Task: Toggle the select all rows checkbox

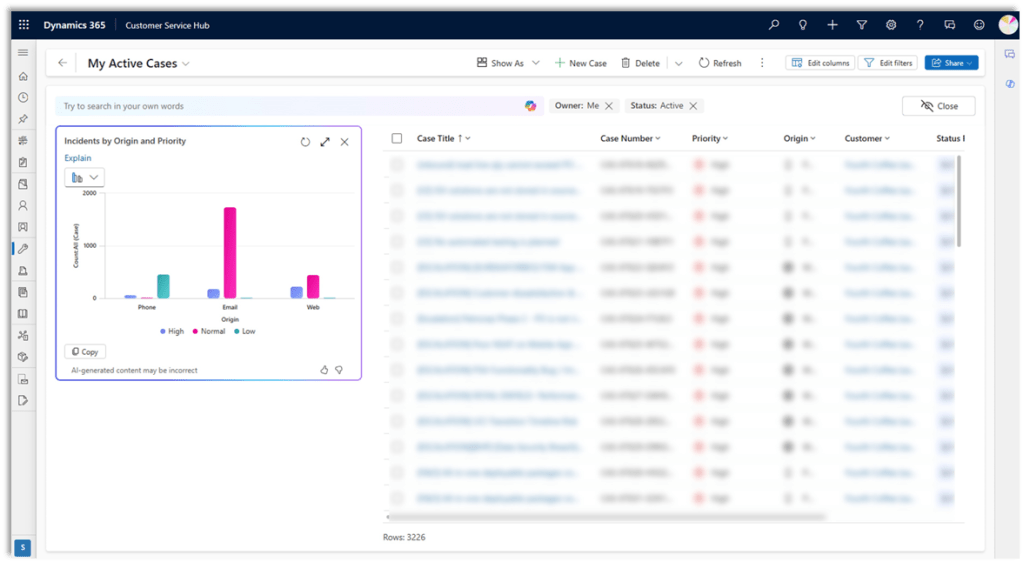Action: [397, 139]
